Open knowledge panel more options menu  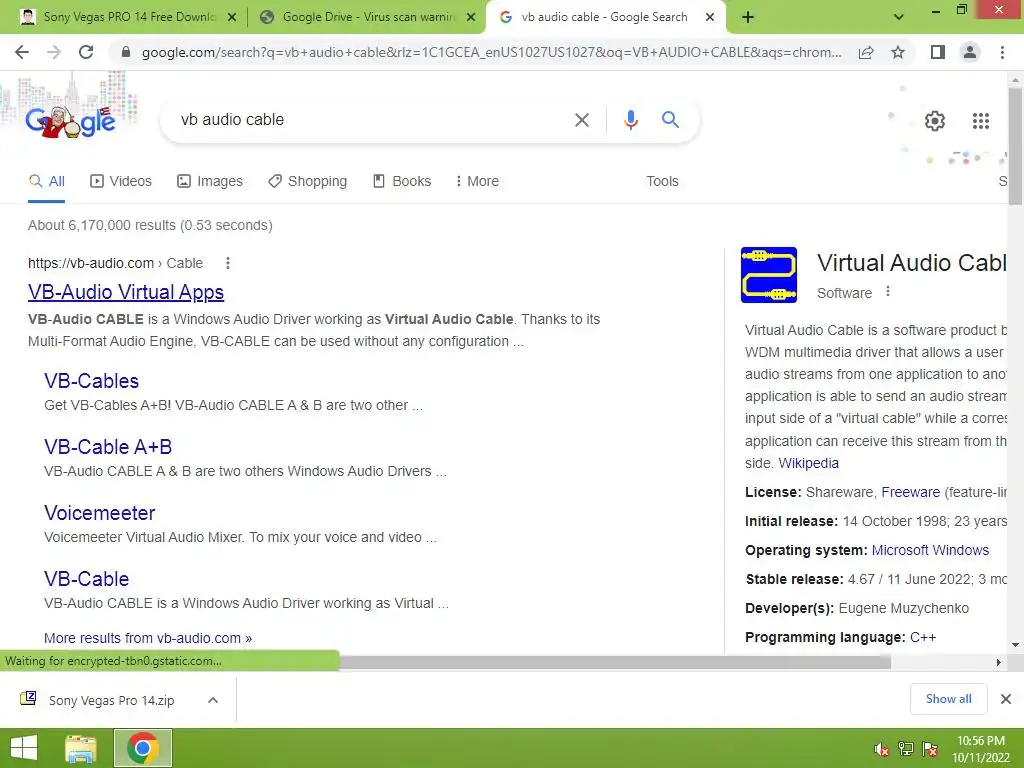point(888,291)
